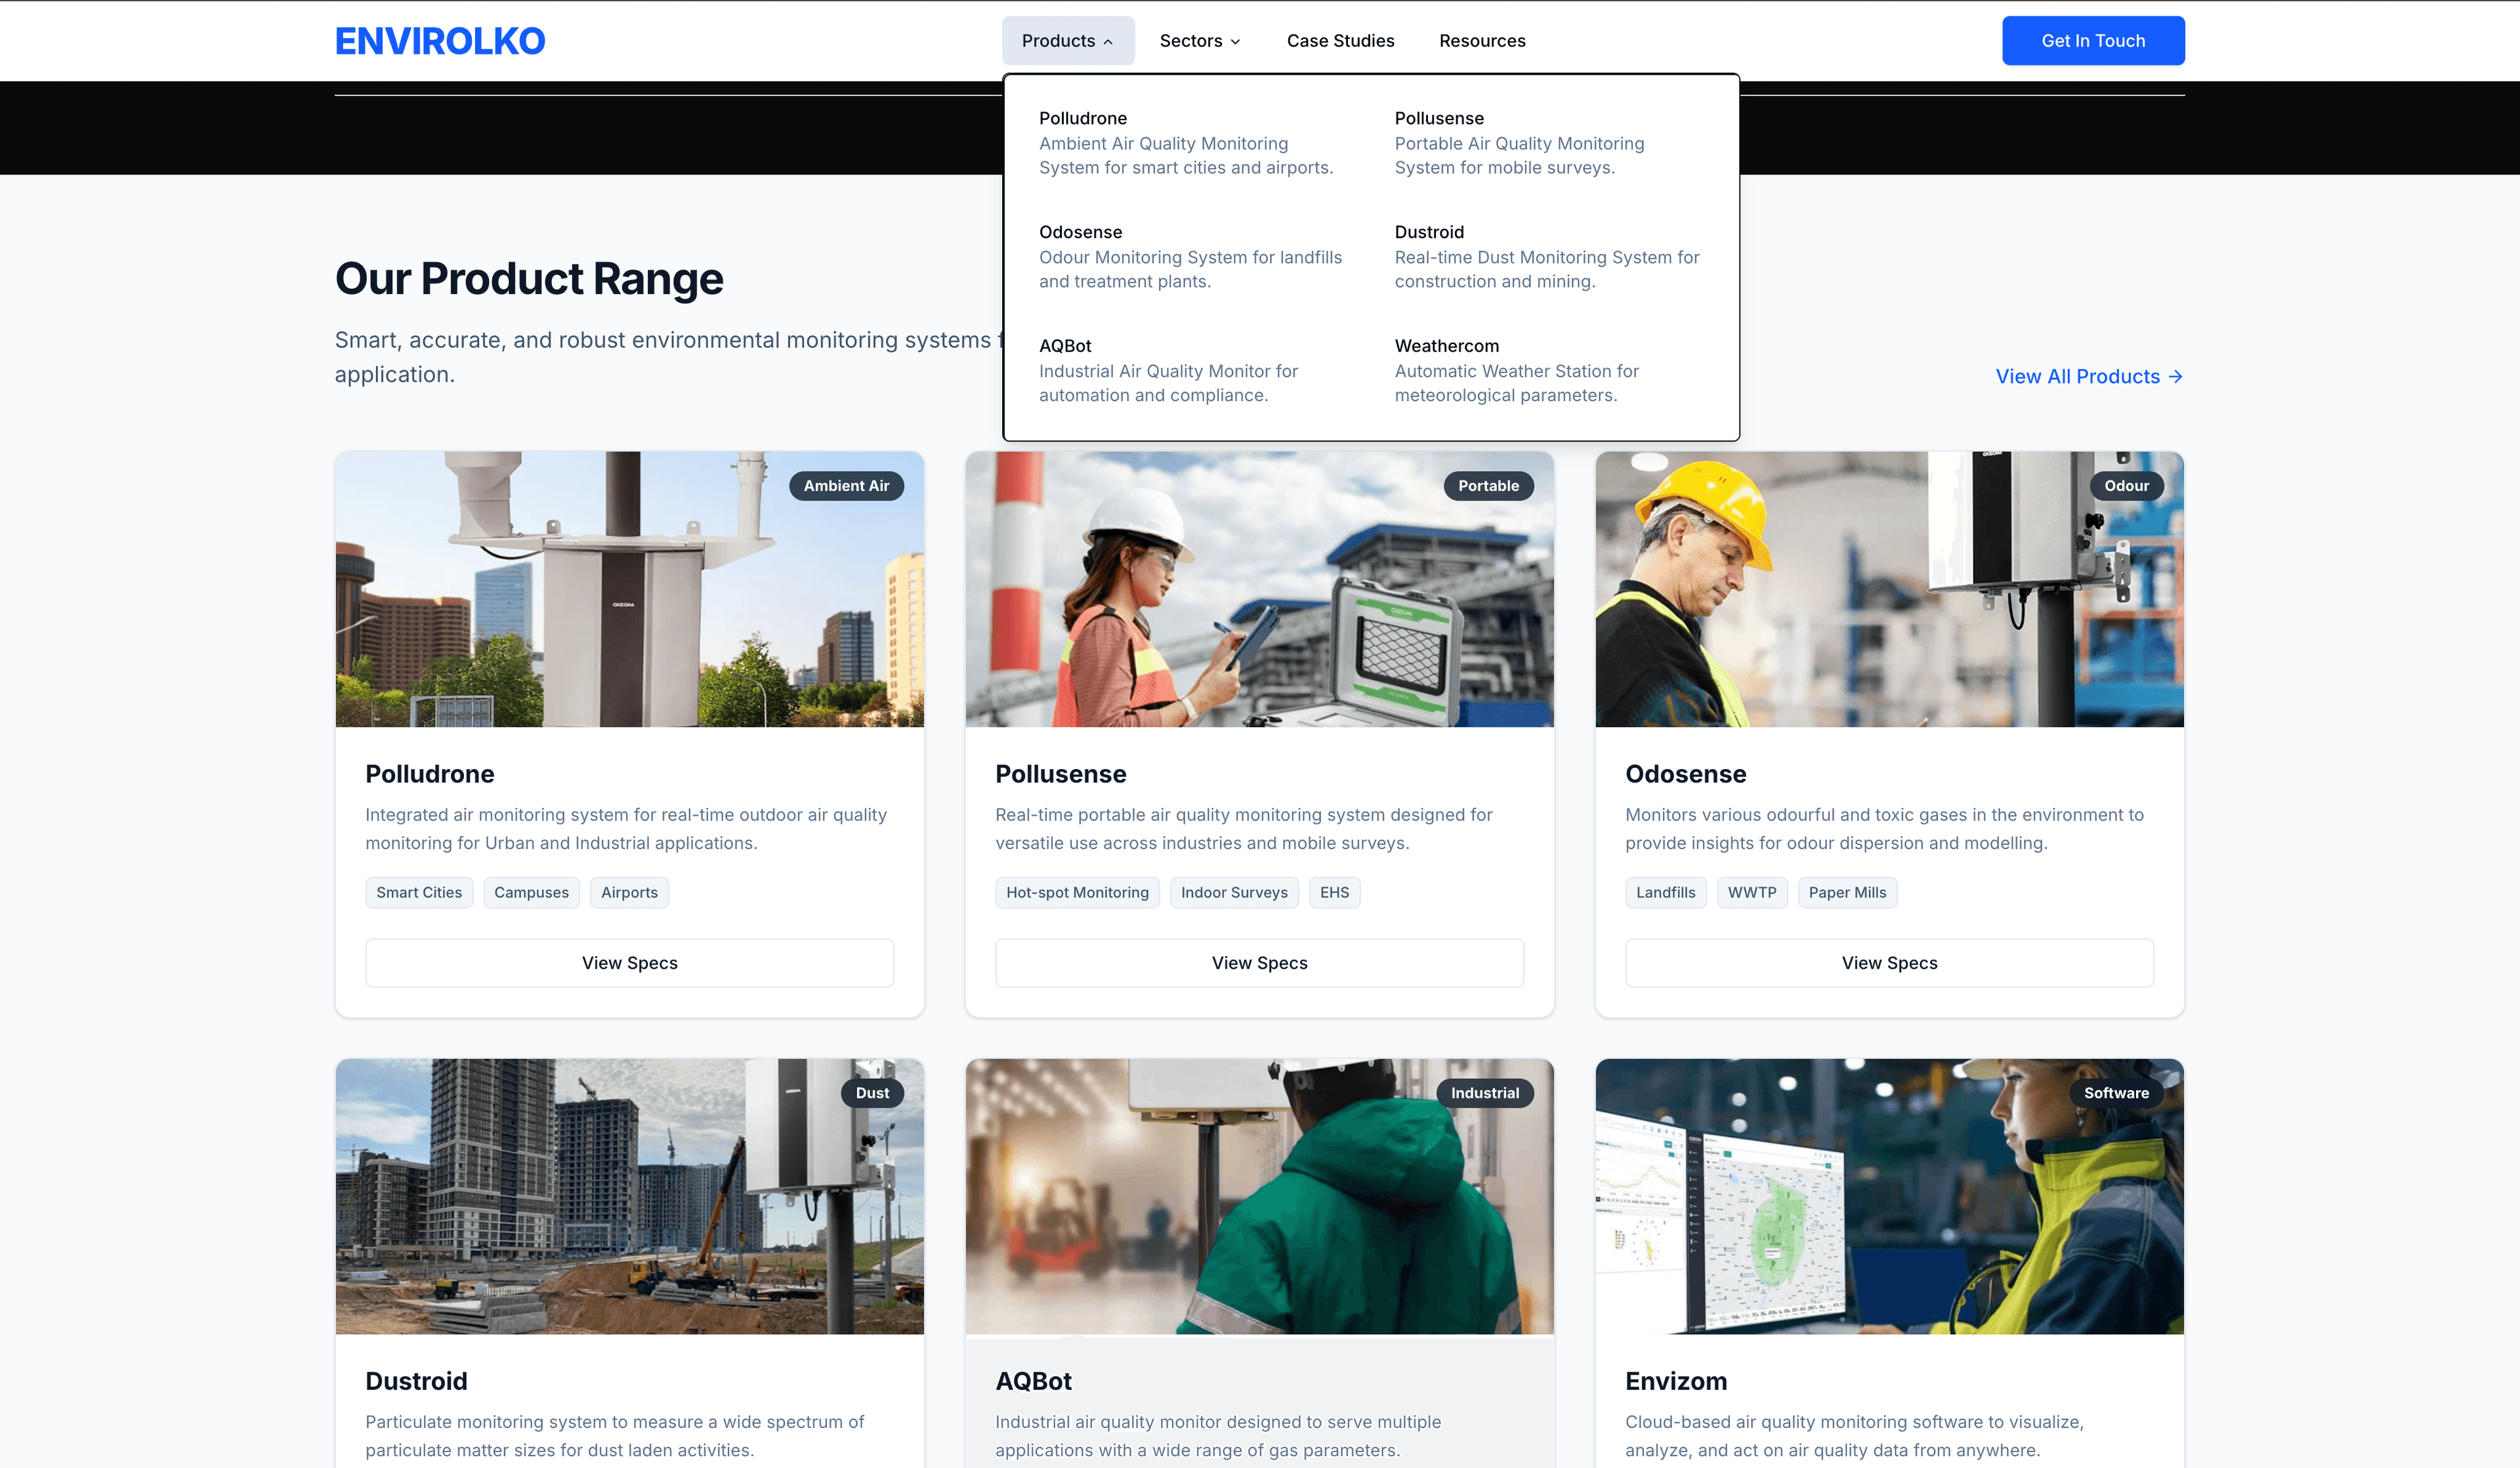This screenshot has height=1468, width=2520.
Task: Click the Indoor Surveys tag on Pollusense card
Action: point(1233,892)
